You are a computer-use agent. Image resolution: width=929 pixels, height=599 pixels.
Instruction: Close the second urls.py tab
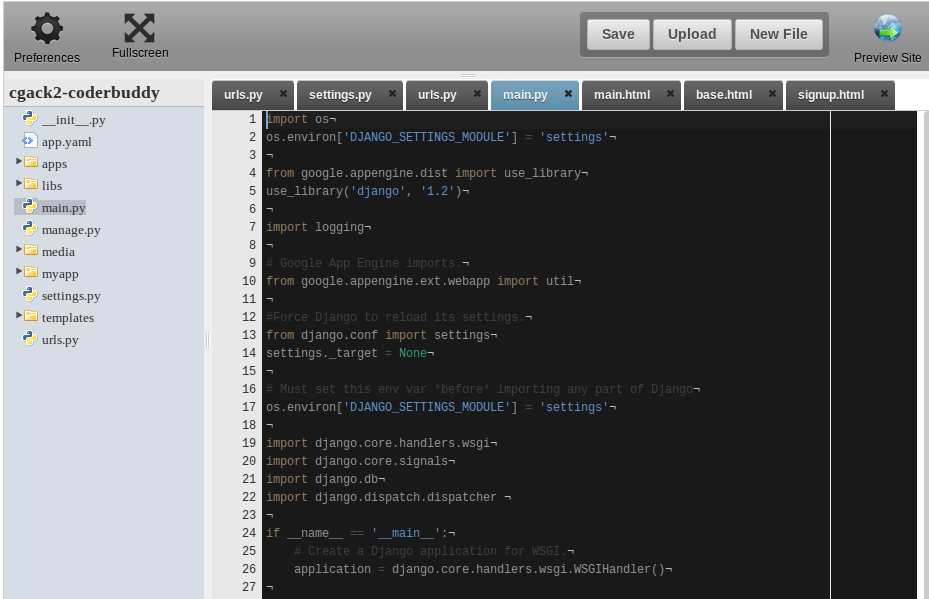478,94
